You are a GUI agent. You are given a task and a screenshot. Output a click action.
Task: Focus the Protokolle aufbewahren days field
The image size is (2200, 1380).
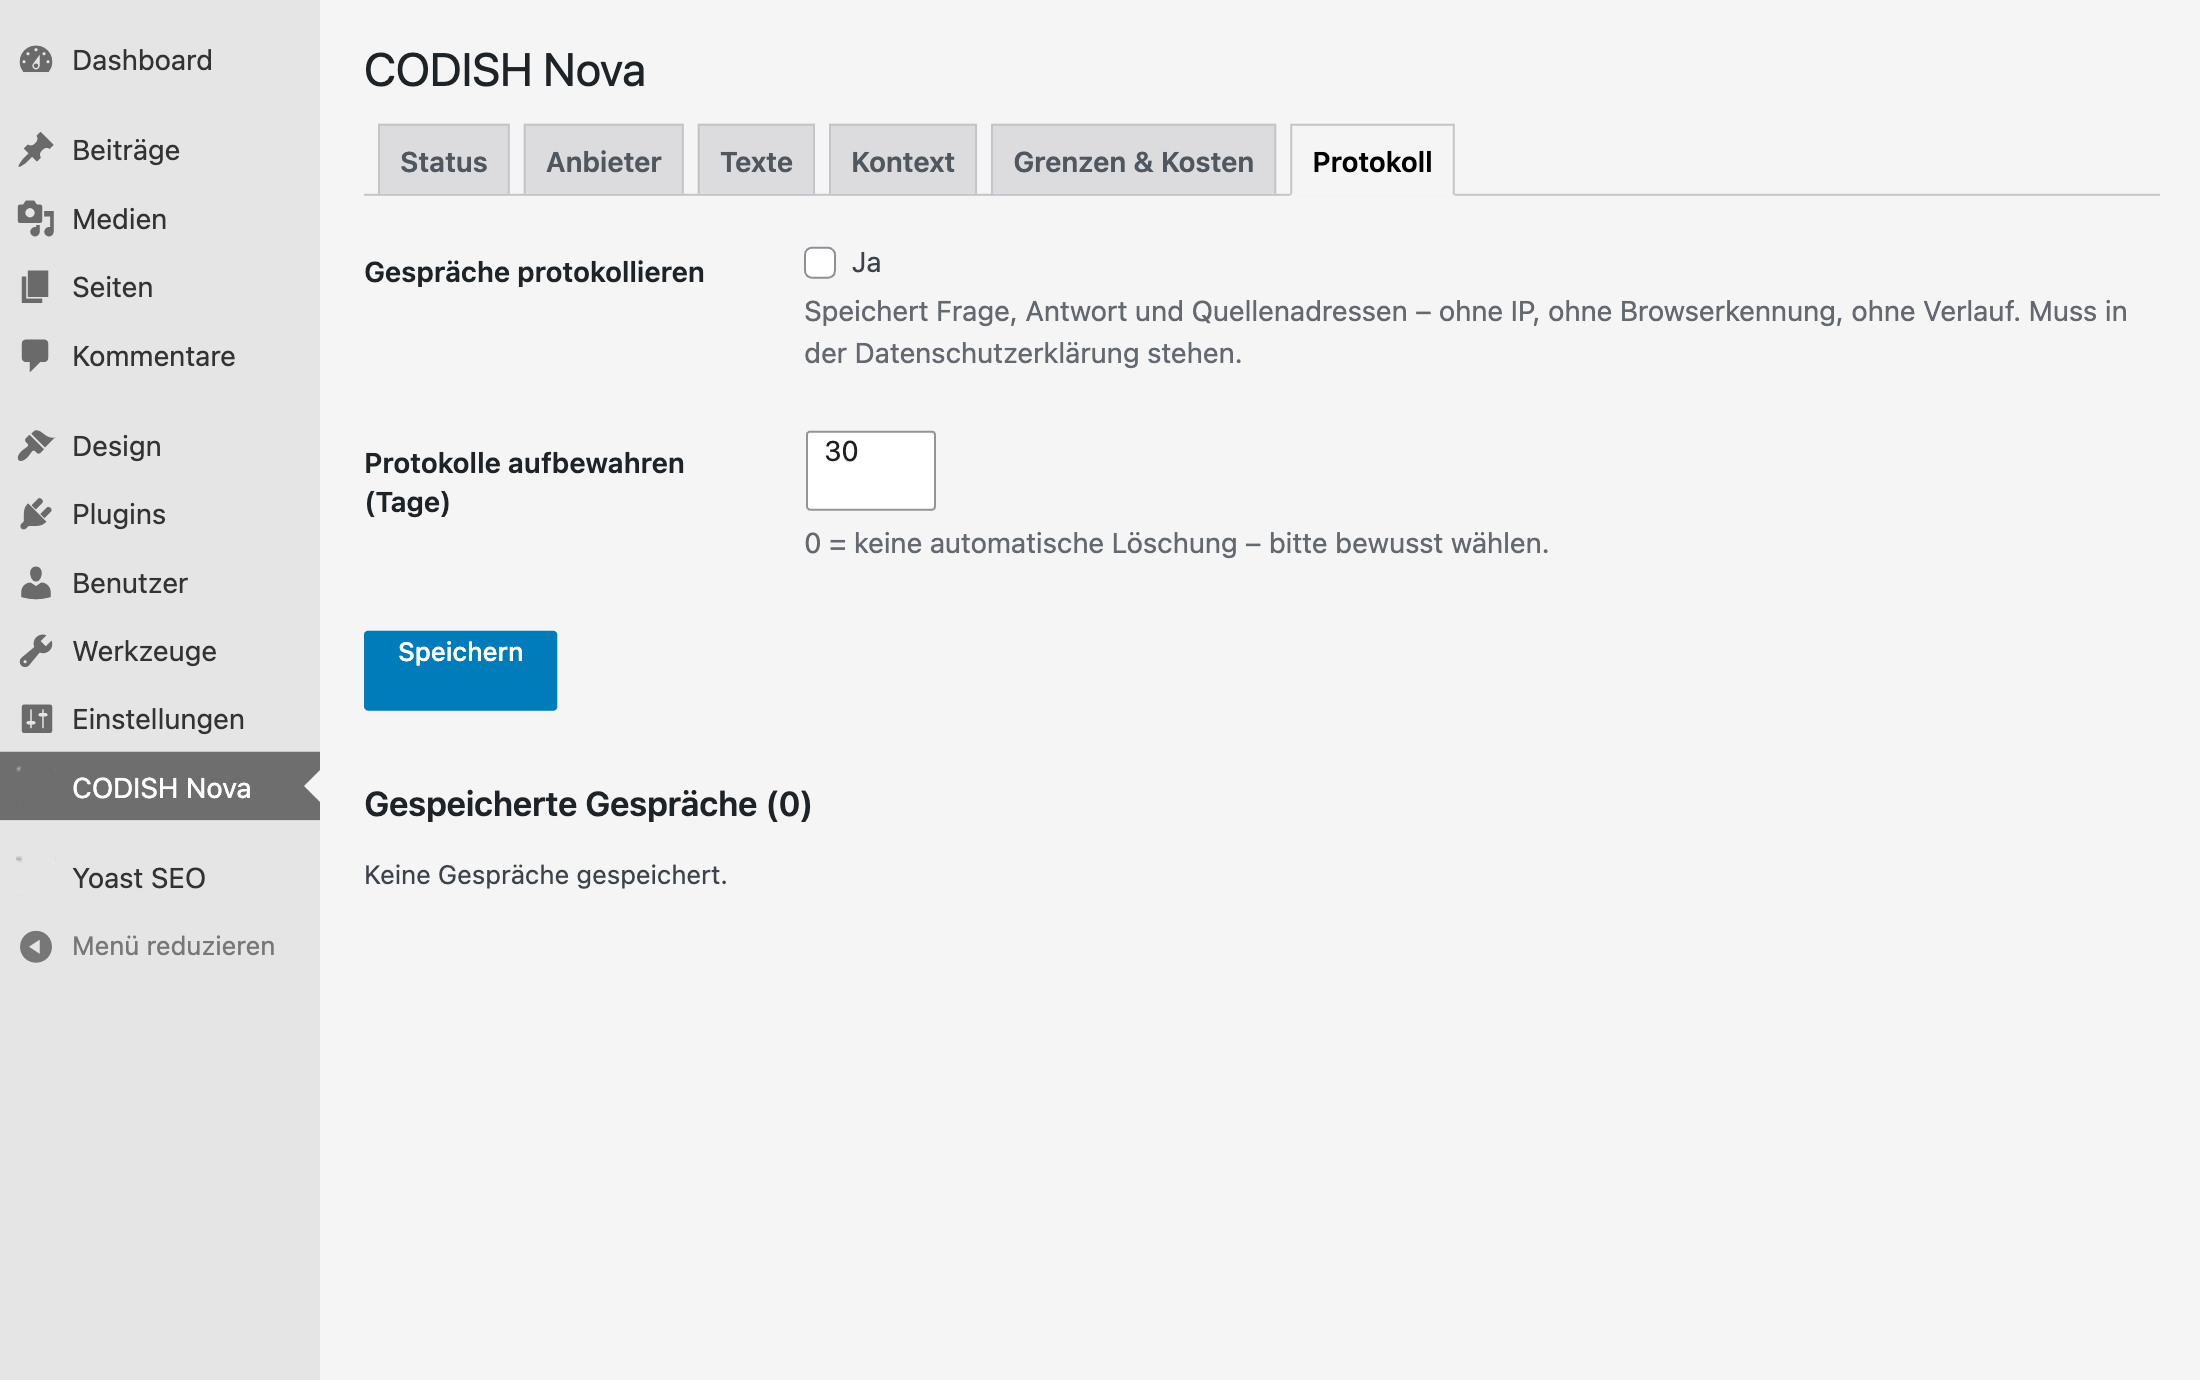point(871,471)
